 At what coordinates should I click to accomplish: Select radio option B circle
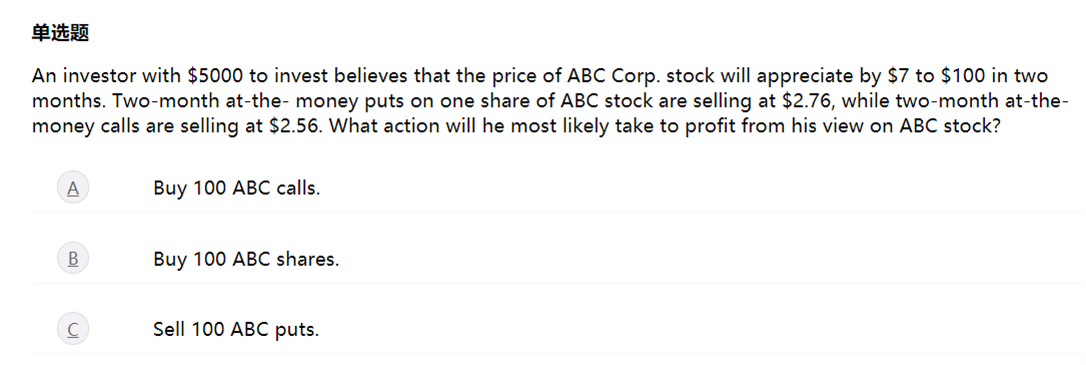coord(73,259)
